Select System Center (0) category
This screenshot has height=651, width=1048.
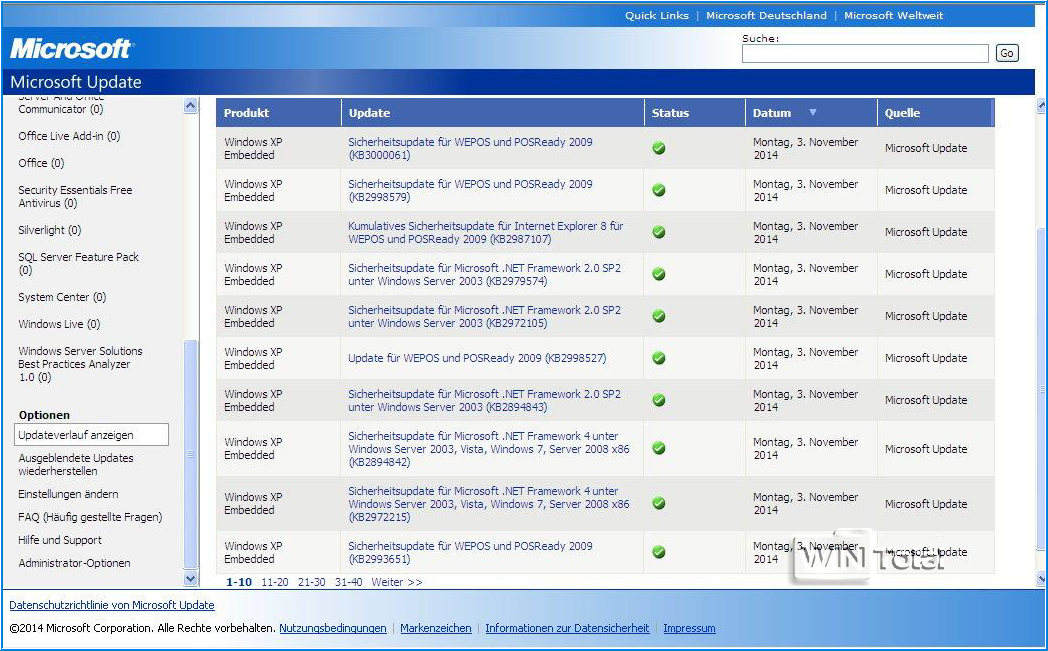click(x=62, y=297)
